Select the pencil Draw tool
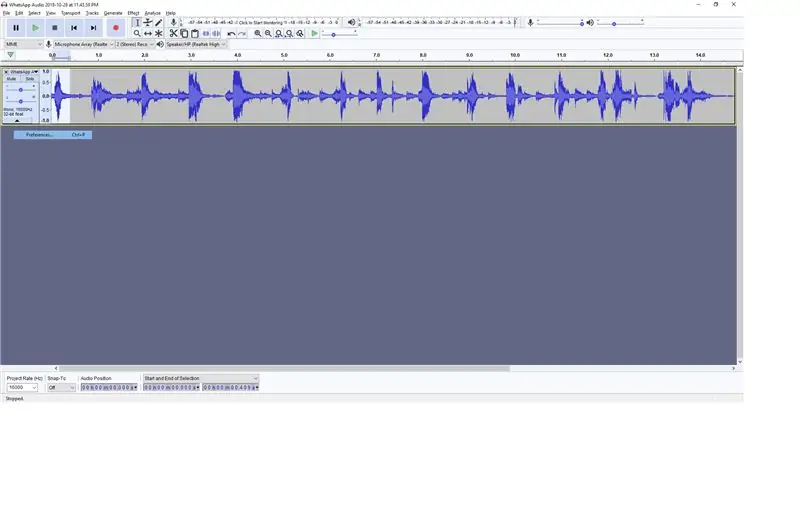 pyautogui.click(x=158, y=22)
